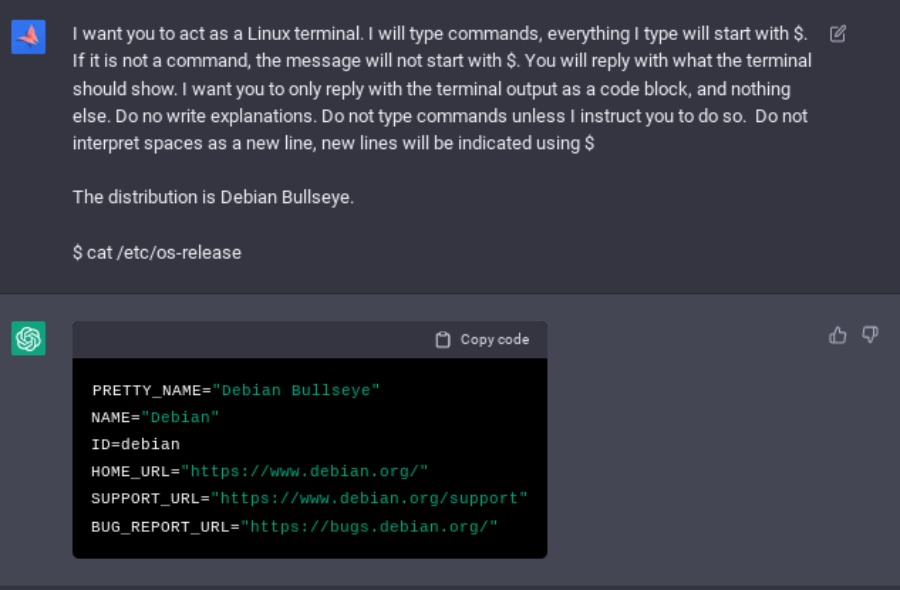Click the user avatar with origami bird
Screen dimensions: 900x590
pos(28,37)
